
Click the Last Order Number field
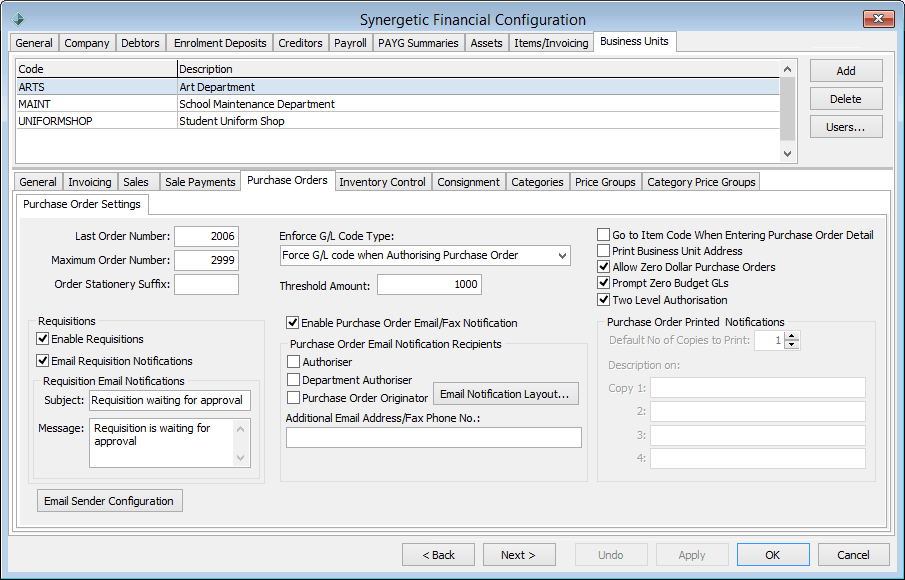pyautogui.click(x=207, y=236)
